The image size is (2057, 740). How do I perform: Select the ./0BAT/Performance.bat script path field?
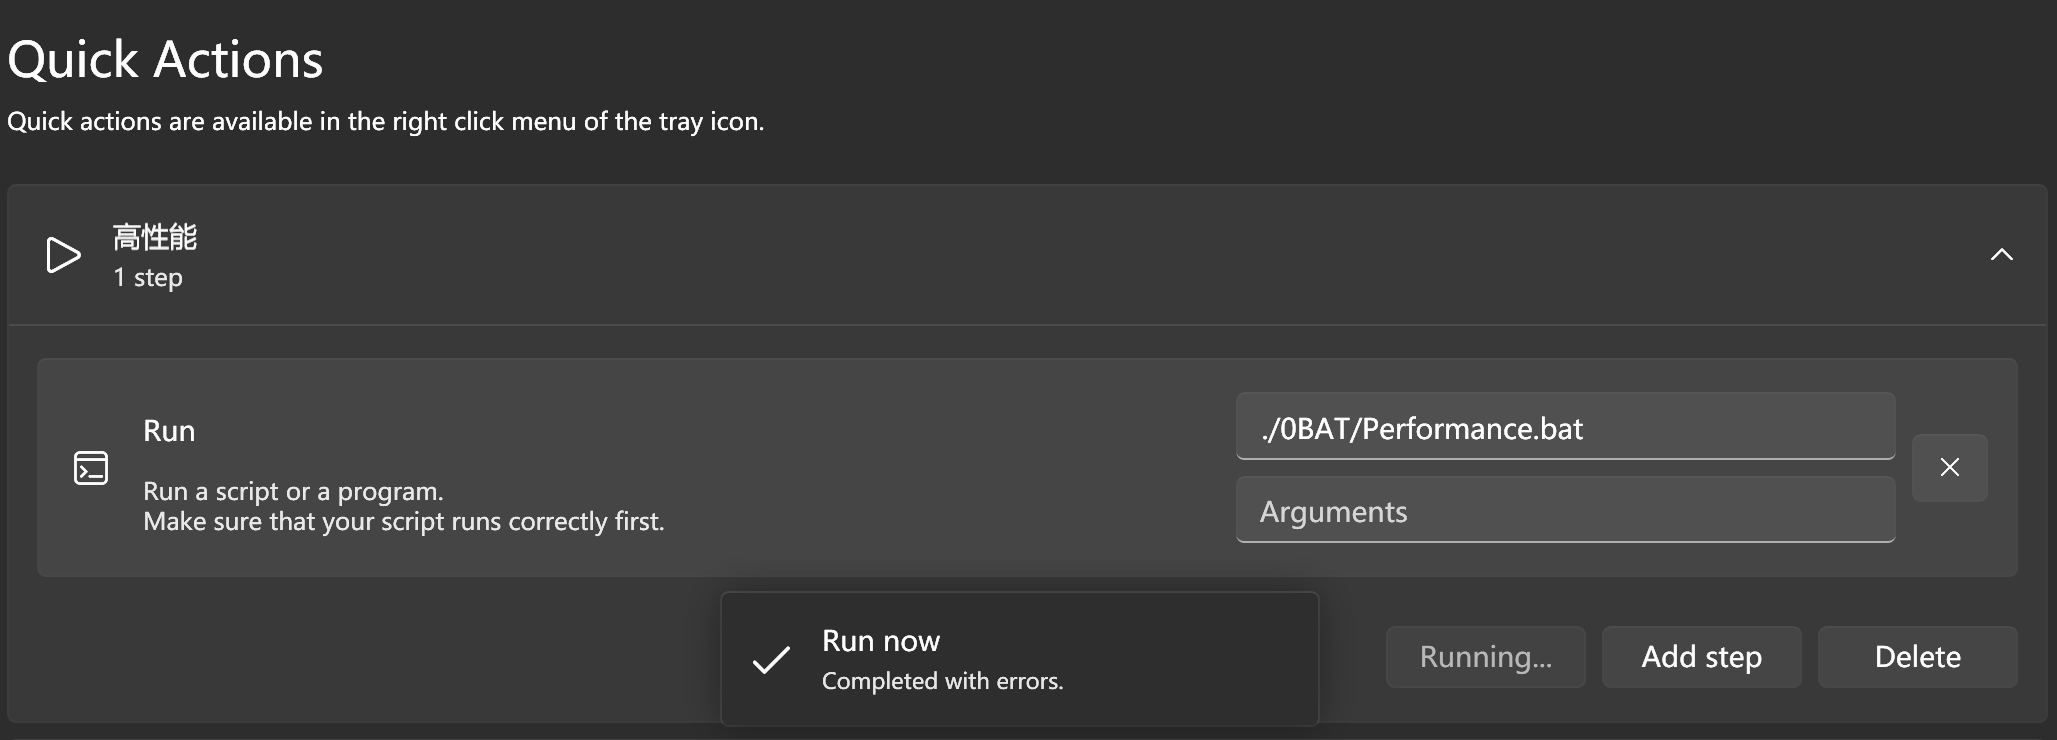(1564, 428)
